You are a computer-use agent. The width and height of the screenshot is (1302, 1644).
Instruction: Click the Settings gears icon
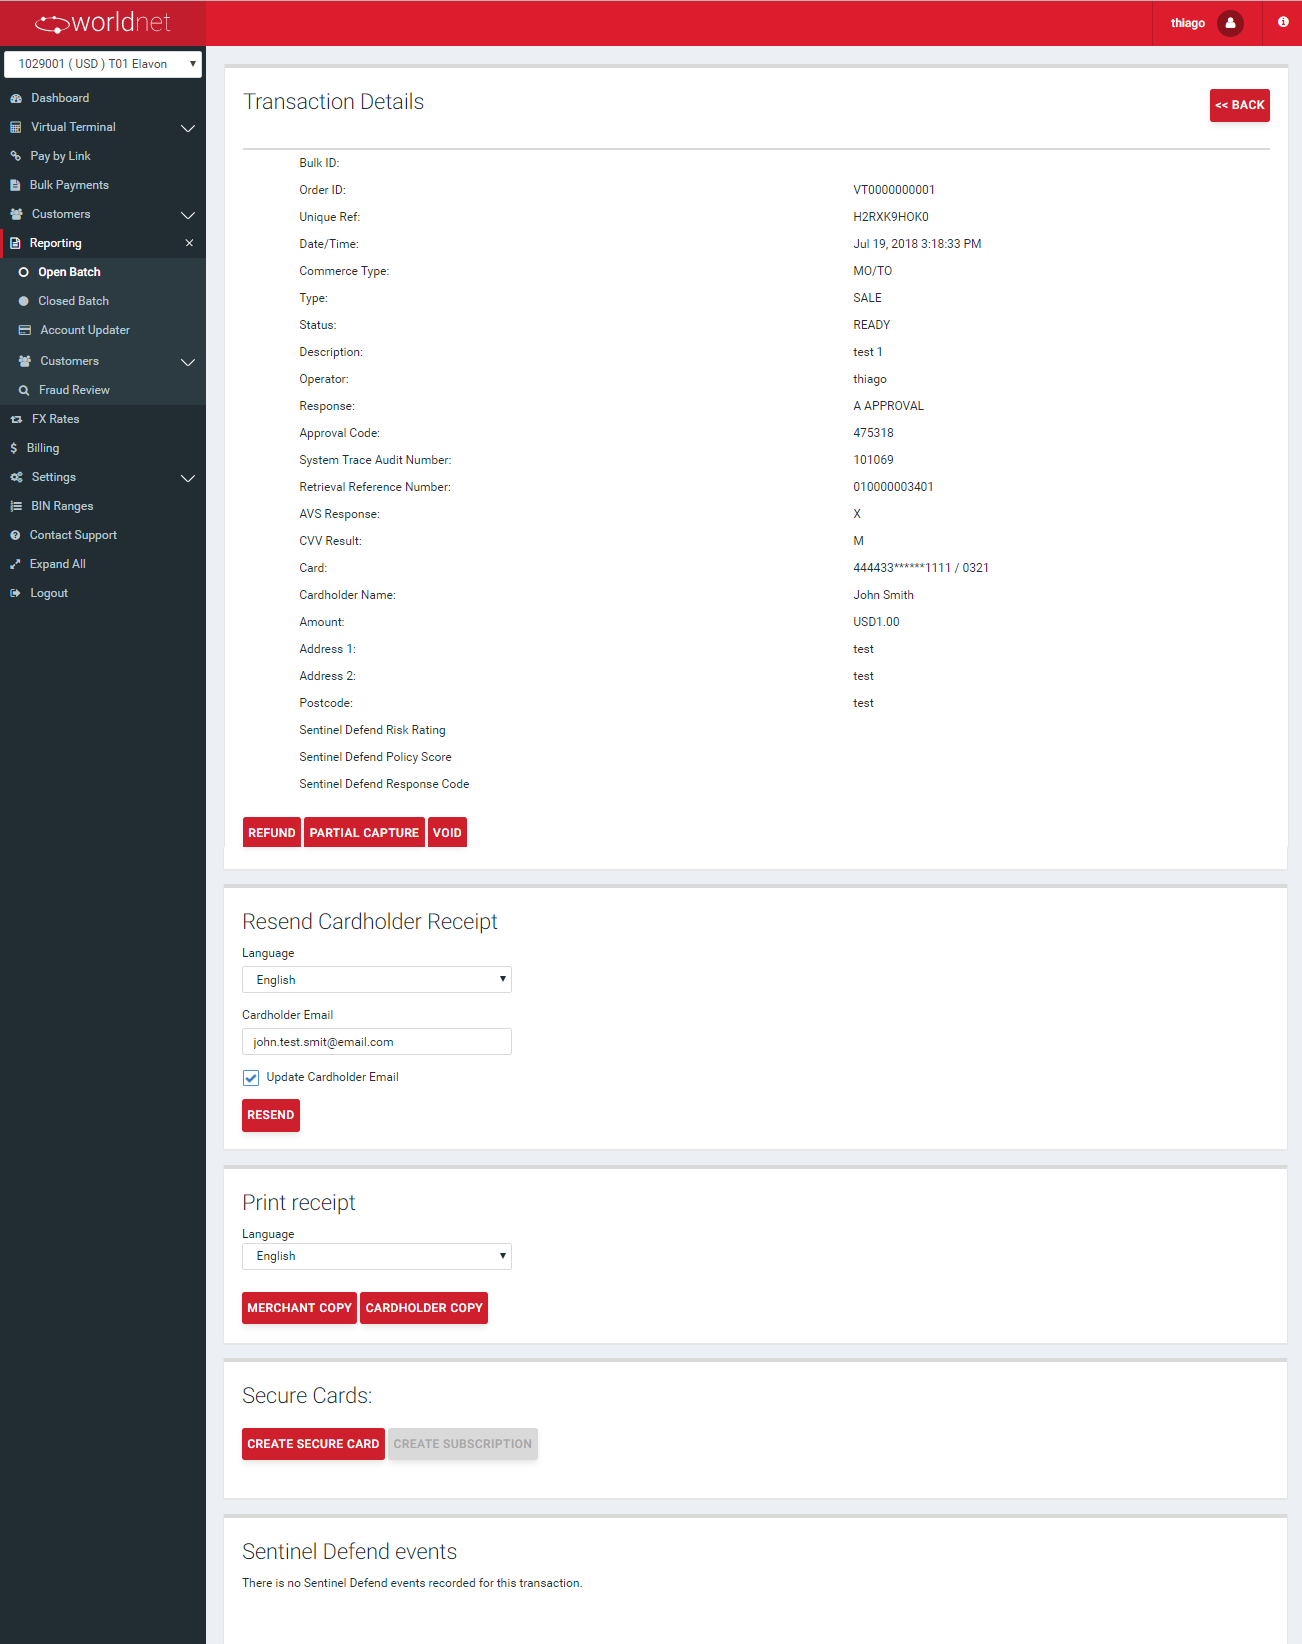click(16, 477)
